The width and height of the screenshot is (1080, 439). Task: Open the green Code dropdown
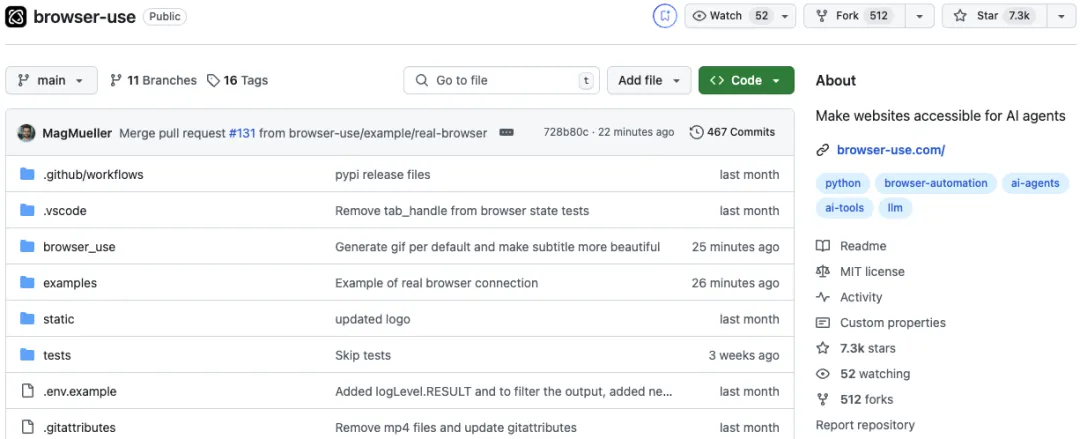click(746, 81)
